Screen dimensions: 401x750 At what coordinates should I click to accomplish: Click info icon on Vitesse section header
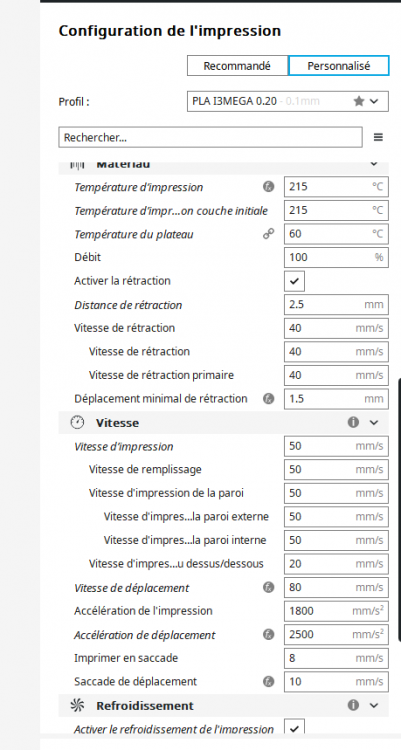353,422
